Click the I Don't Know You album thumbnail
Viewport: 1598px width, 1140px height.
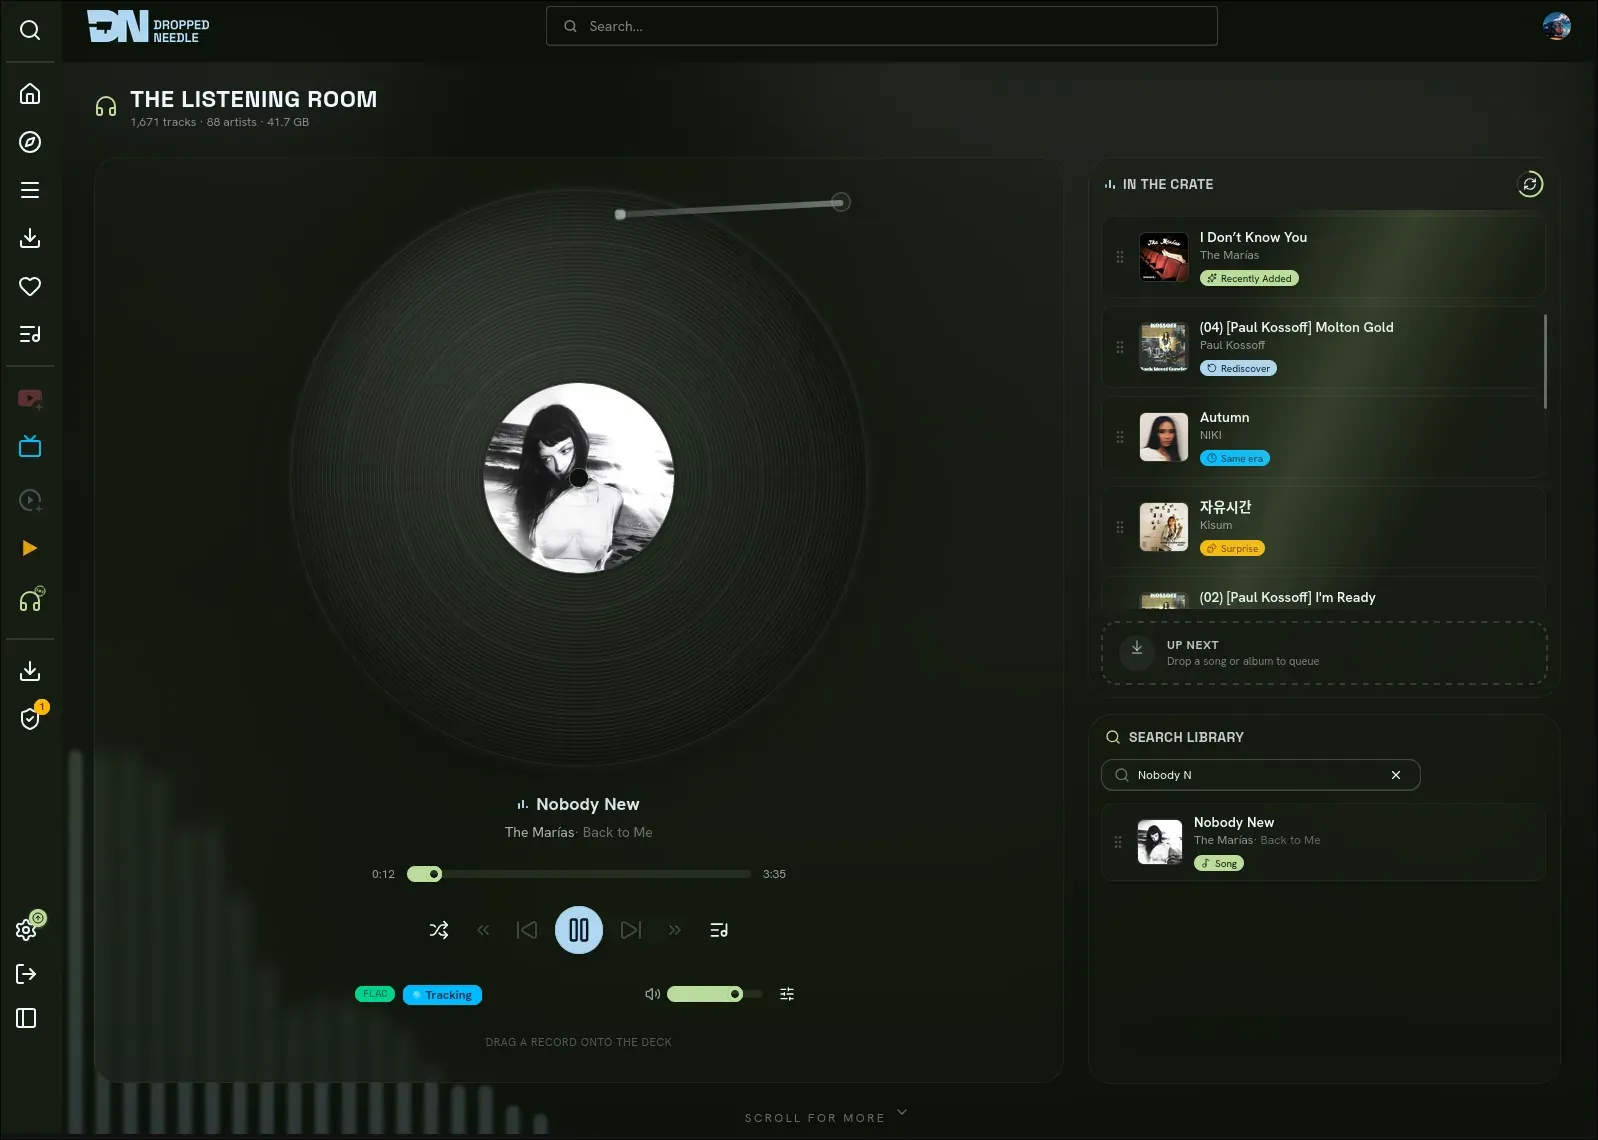pyautogui.click(x=1164, y=257)
